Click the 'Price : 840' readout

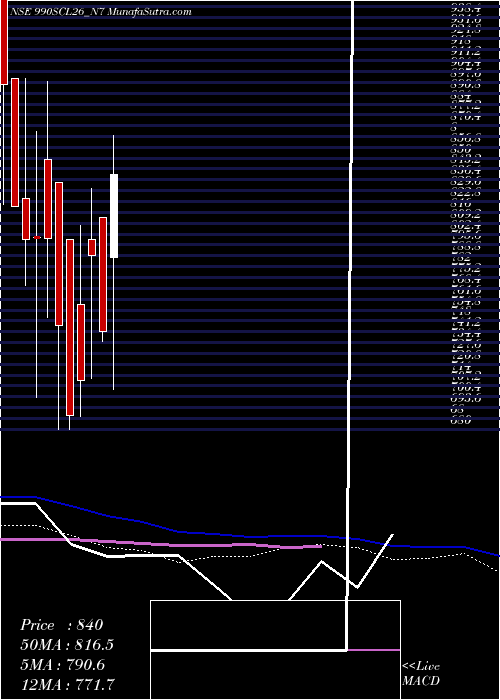coord(62,625)
